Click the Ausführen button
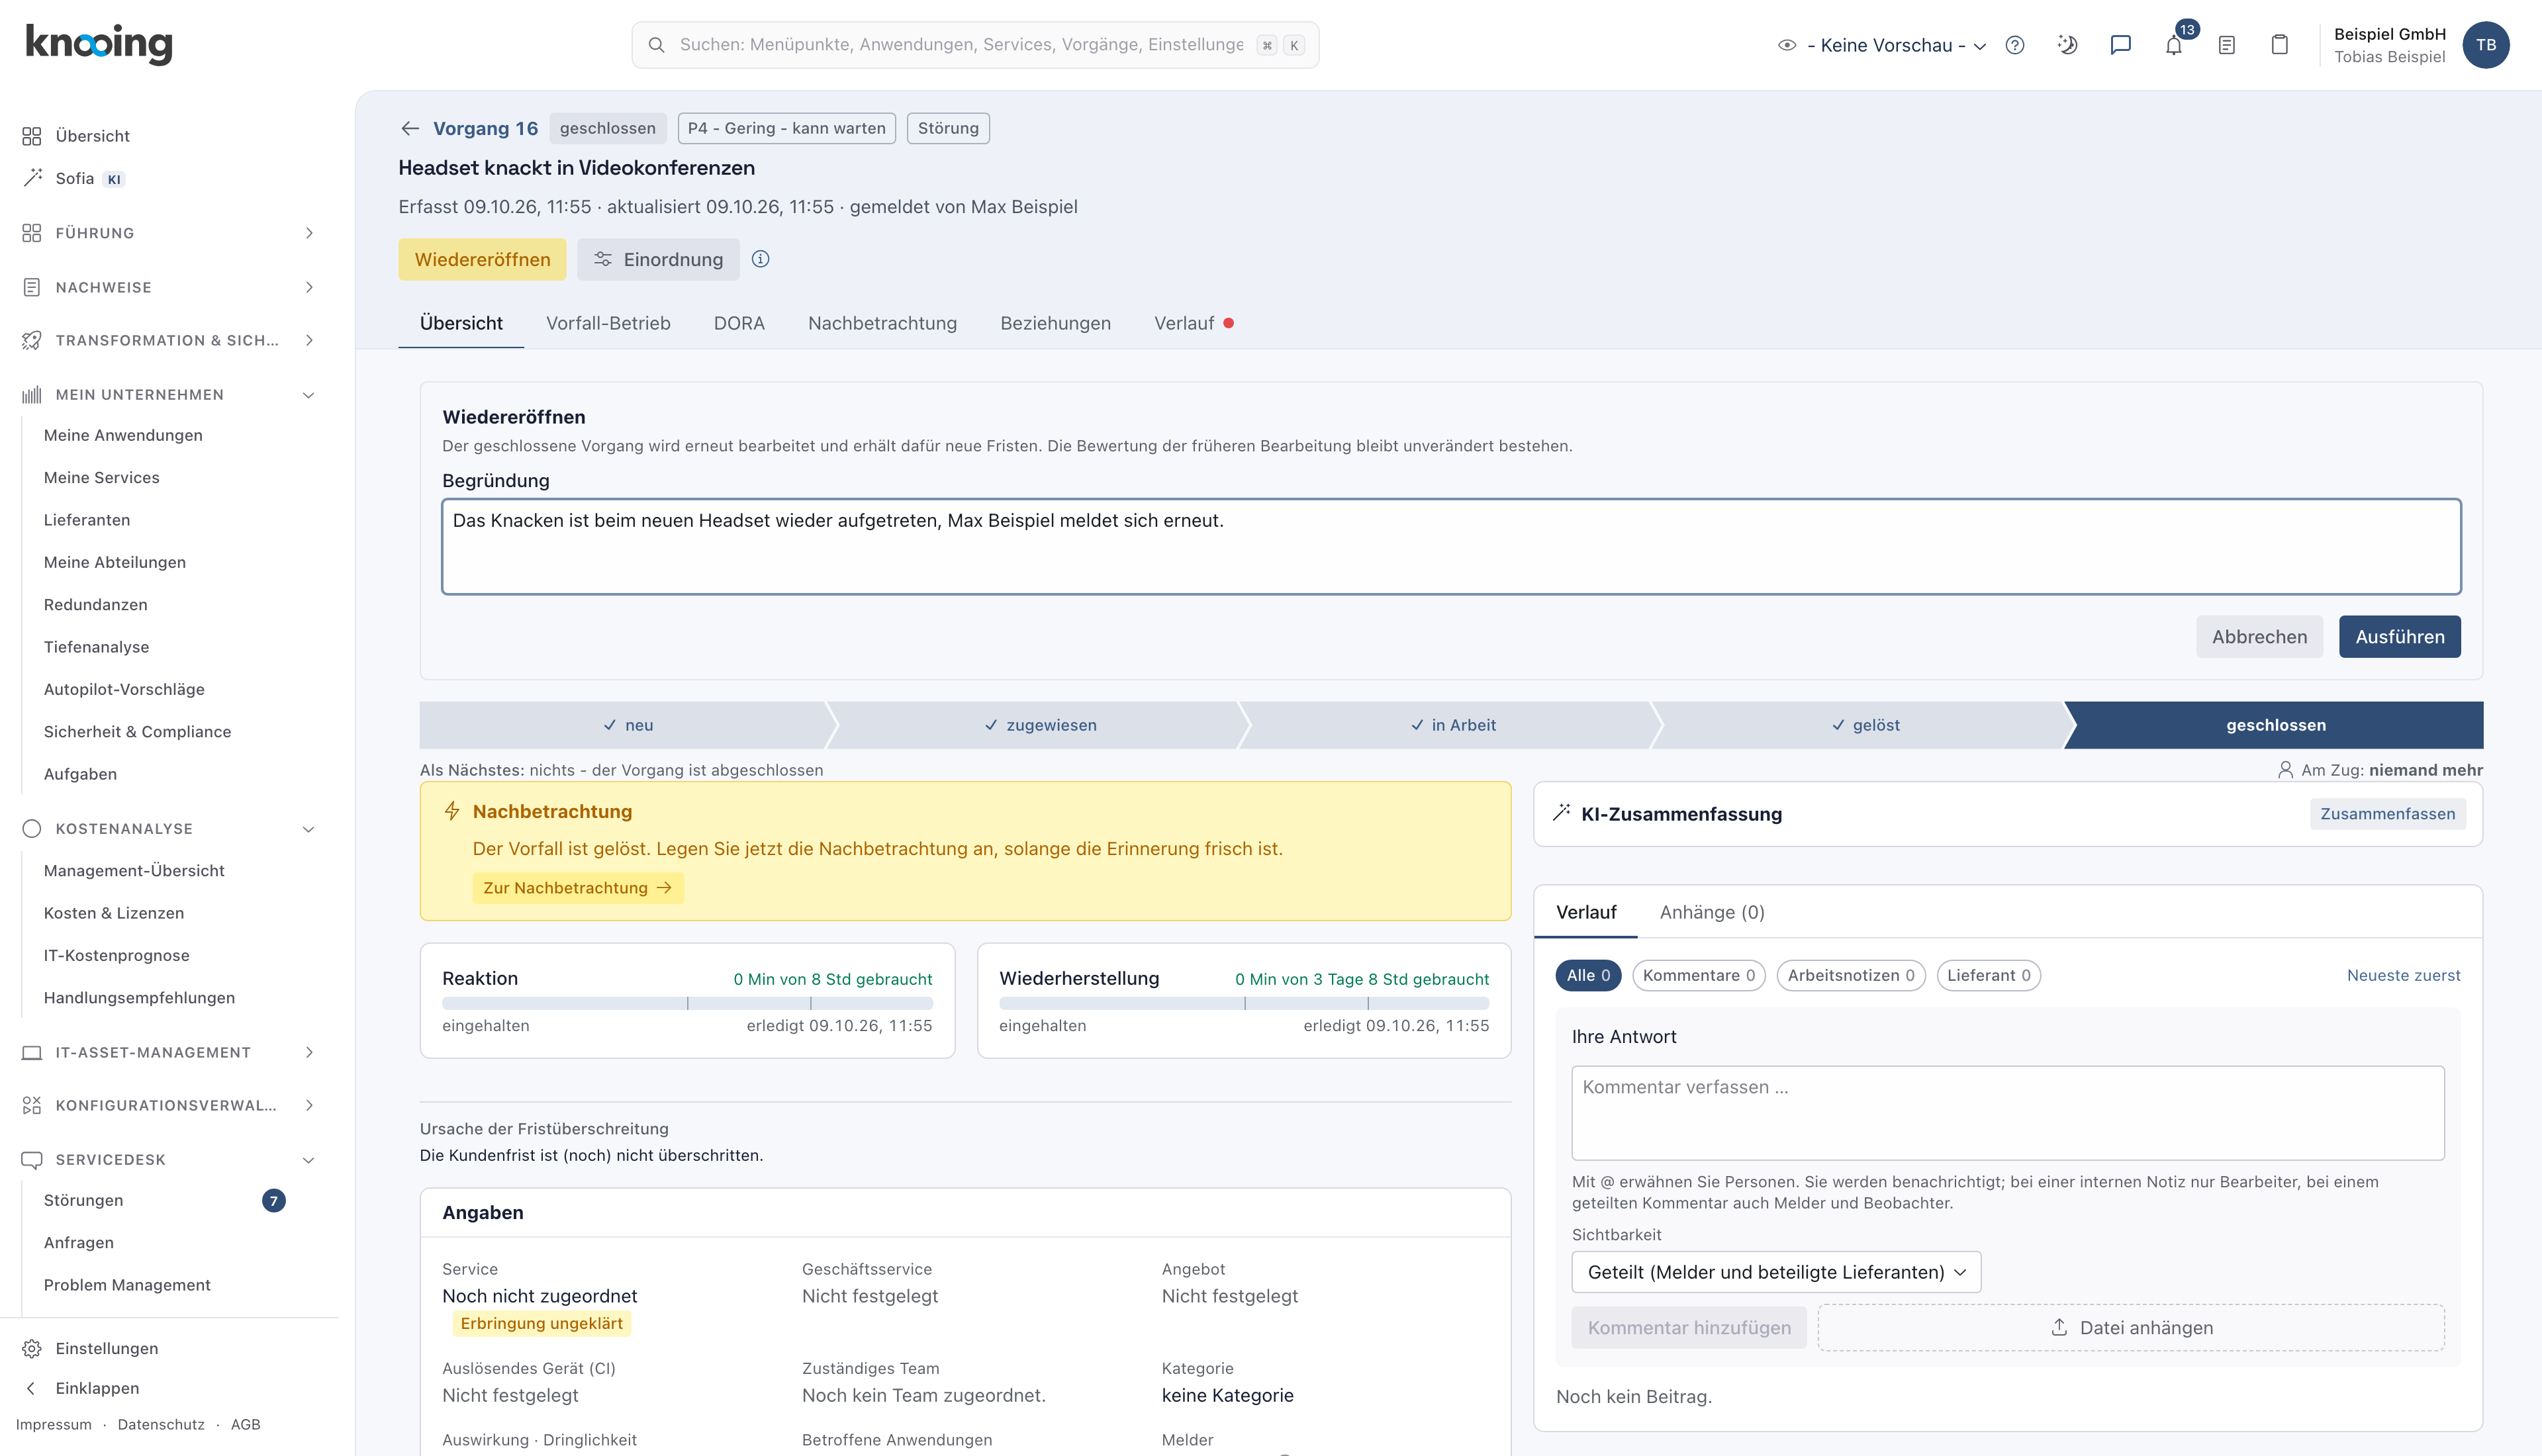Screen dimensions: 2542x1456 (x=2400, y=636)
